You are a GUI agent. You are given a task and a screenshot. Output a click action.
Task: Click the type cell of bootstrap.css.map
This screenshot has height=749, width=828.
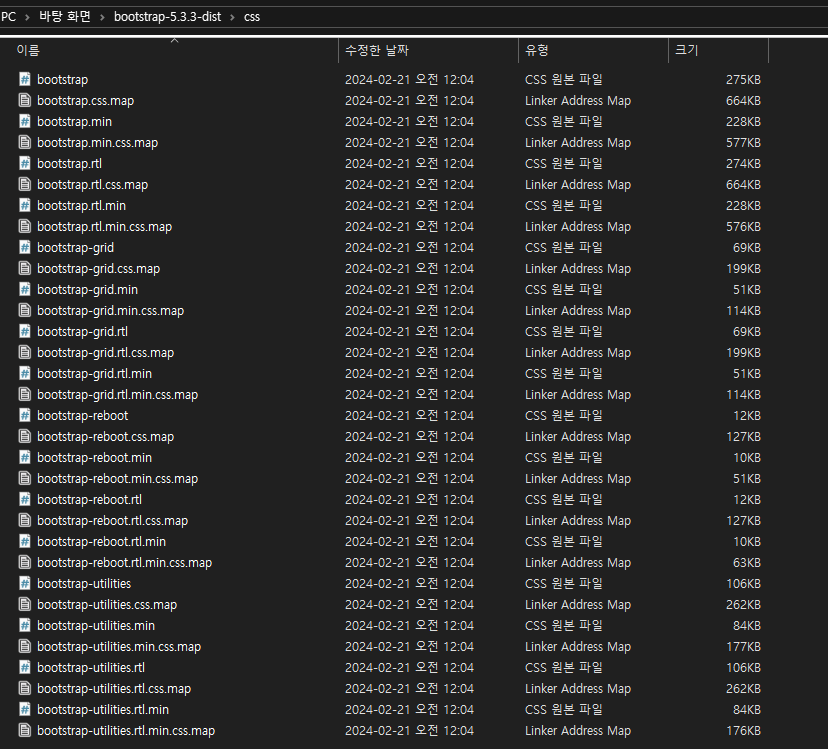point(578,100)
